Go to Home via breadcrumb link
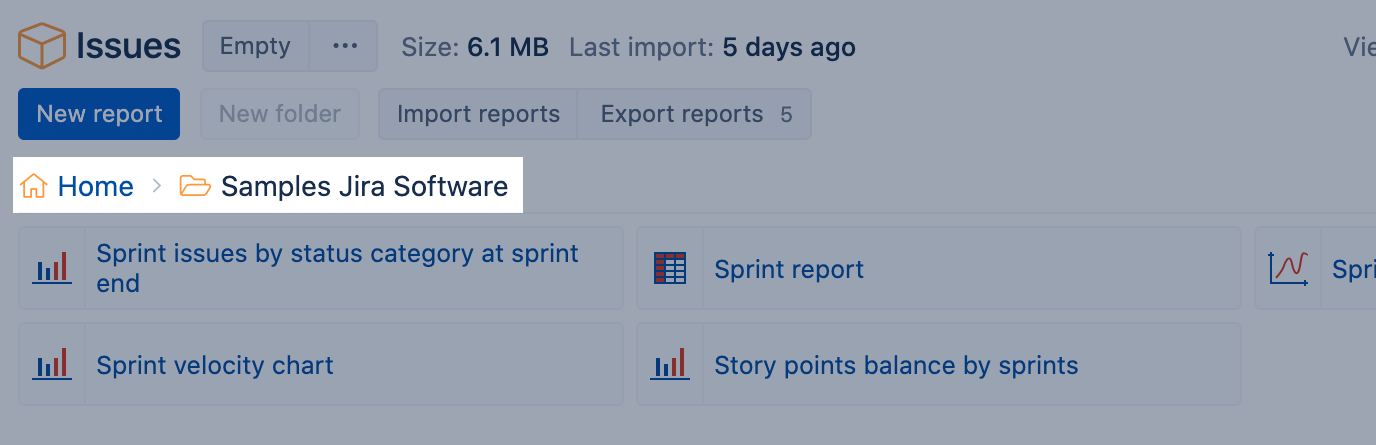Image resolution: width=1376 pixels, height=445 pixels. tap(96, 186)
